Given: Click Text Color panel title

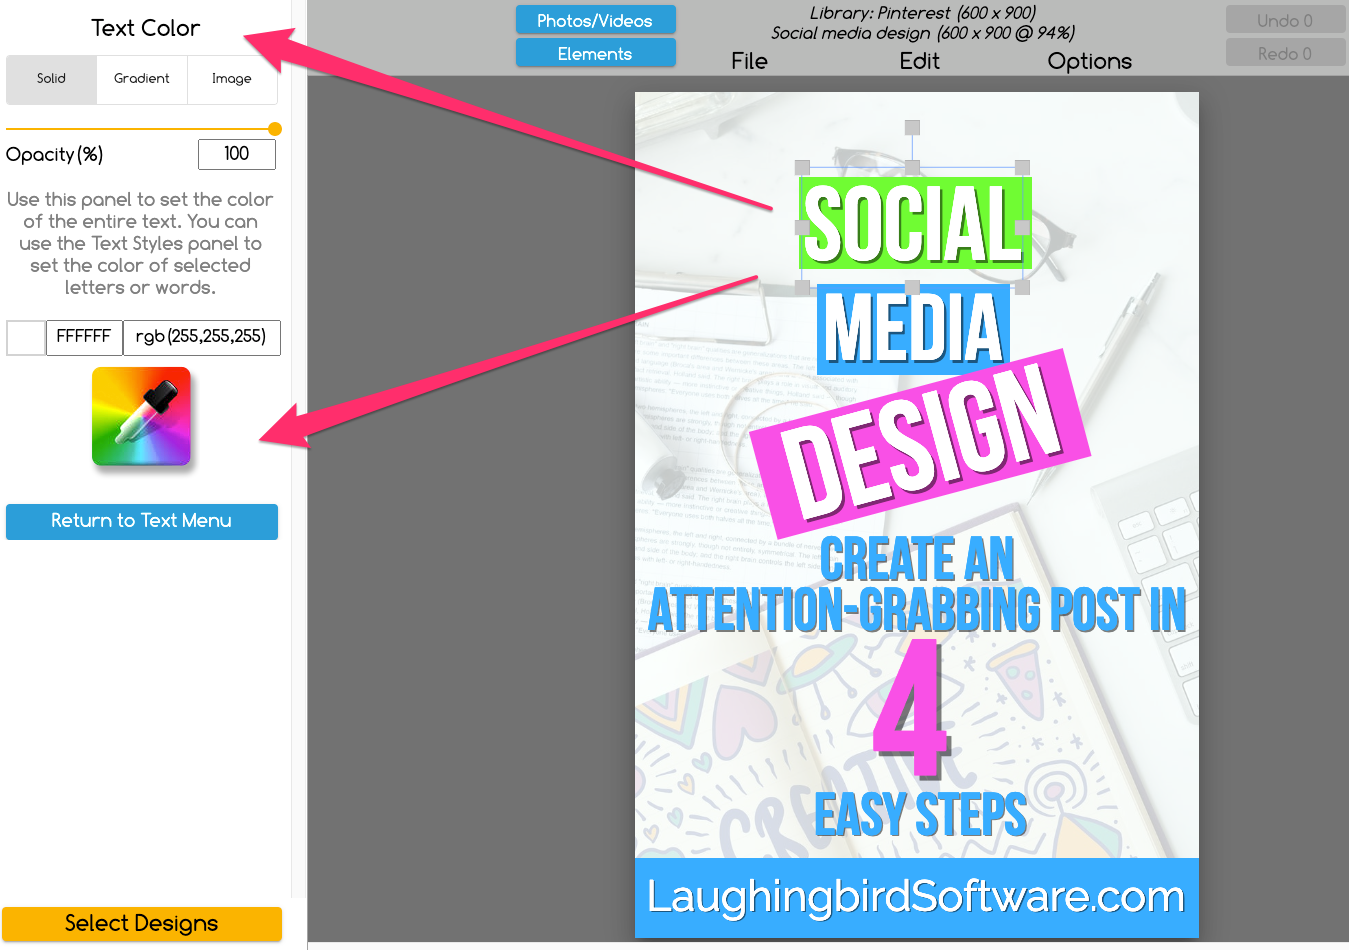Looking at the screenshot, I should pos(146,28).
